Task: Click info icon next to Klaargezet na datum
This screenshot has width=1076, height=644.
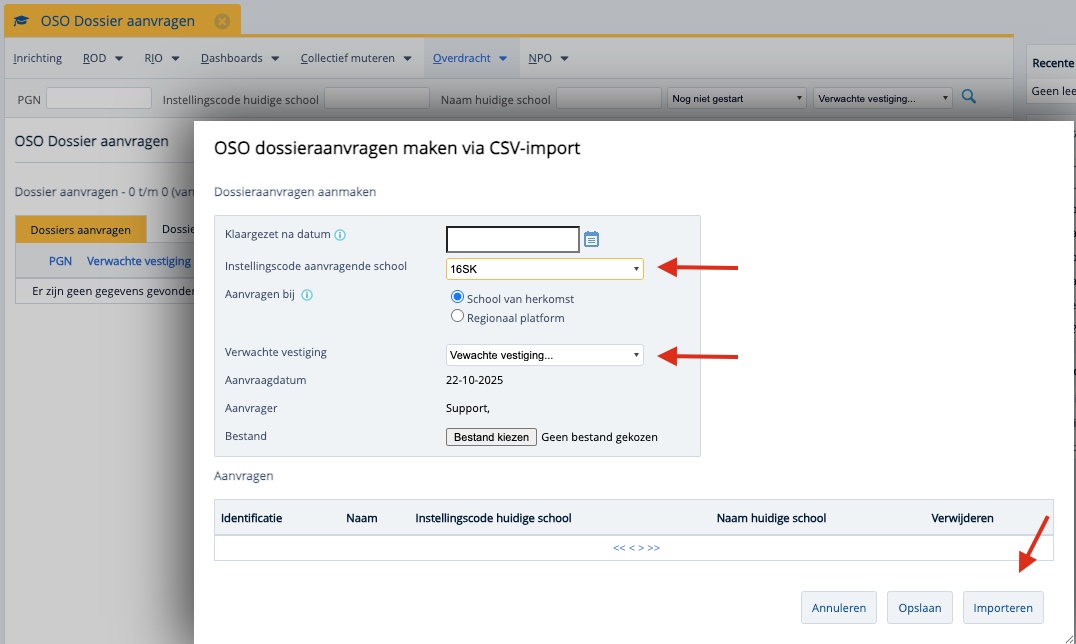Action: coord(340,235)
